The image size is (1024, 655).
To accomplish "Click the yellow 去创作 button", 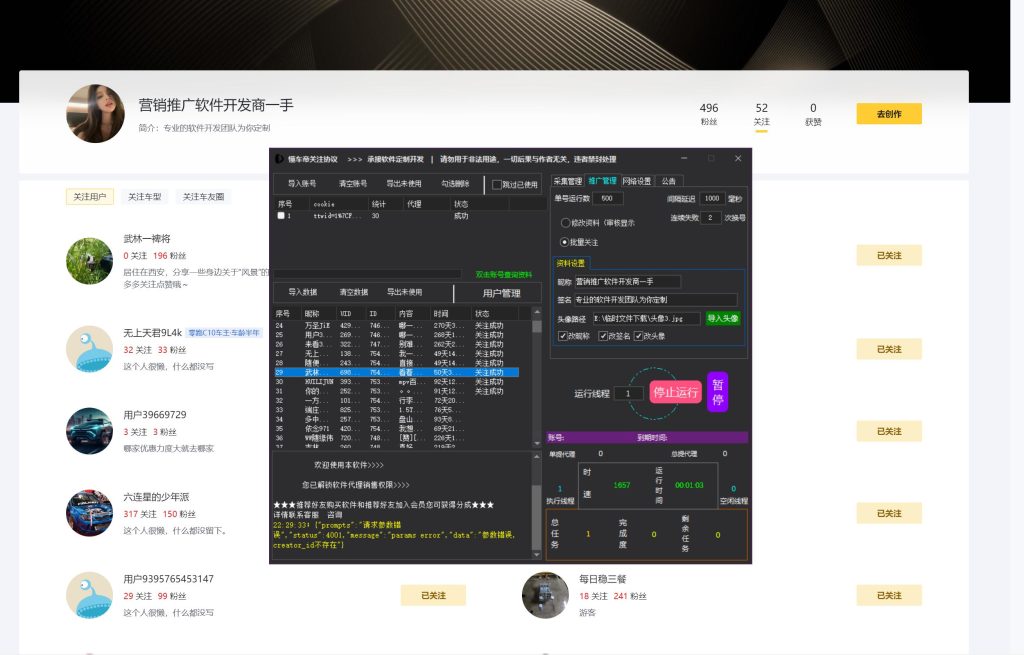I will [888, 114].
